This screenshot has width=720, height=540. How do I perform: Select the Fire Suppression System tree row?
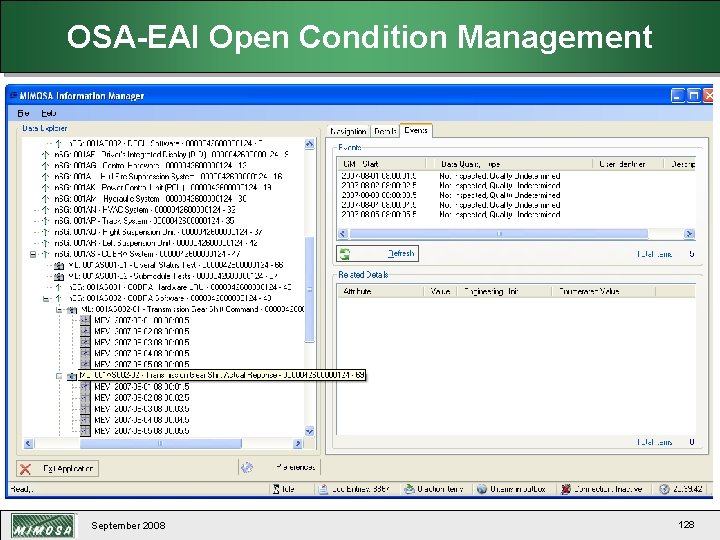click(x=168, y=177)
